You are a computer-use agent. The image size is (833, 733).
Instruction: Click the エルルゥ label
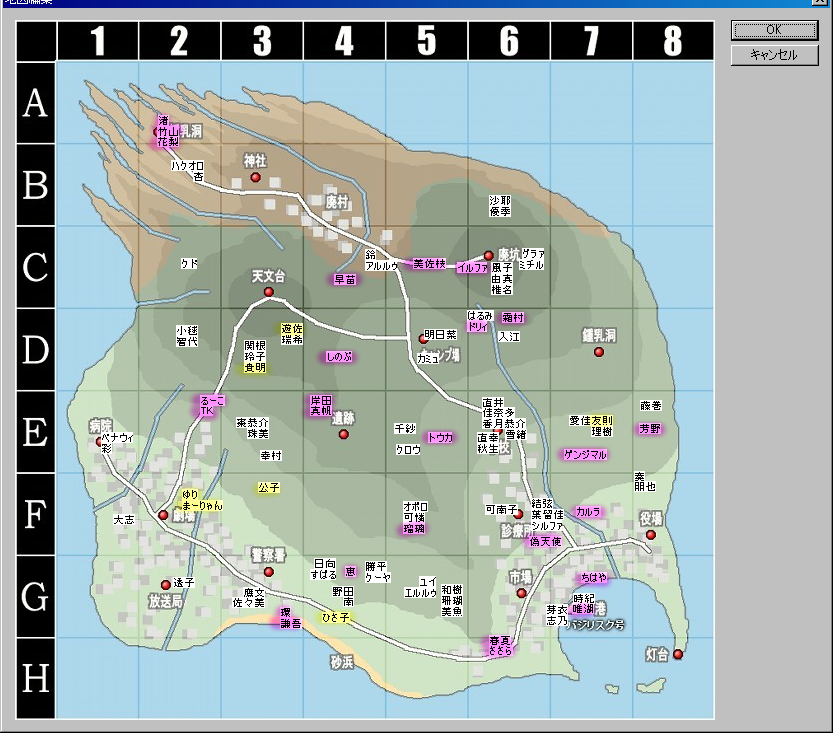[420, 593]
